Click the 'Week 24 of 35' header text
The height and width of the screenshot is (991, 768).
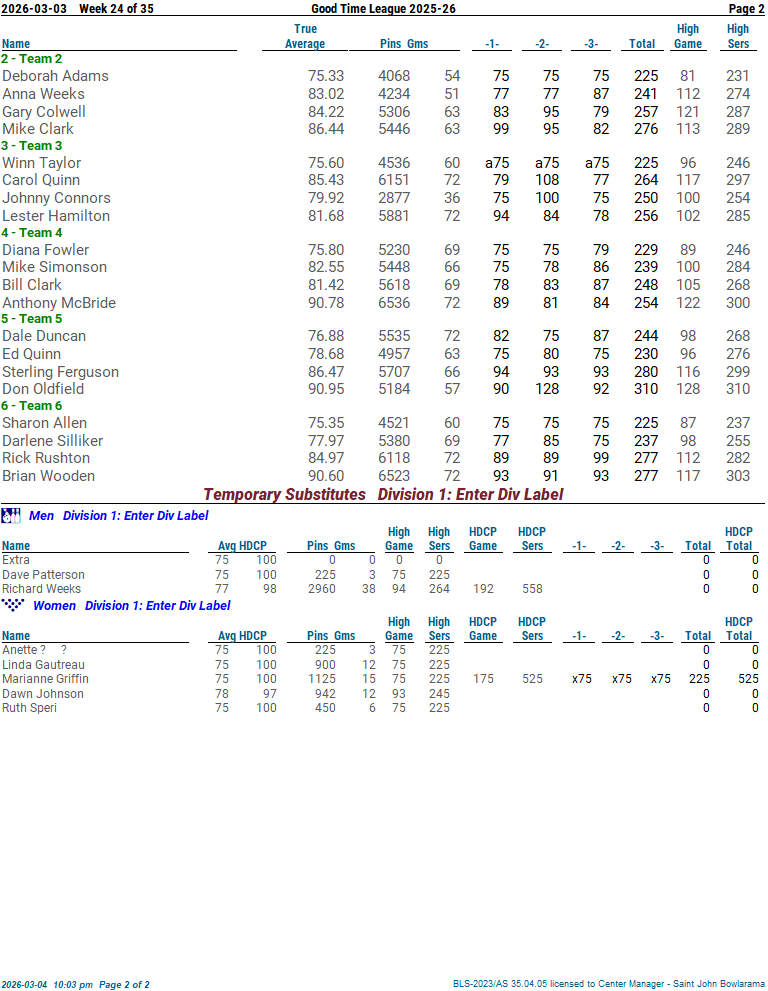pos(117,8)
